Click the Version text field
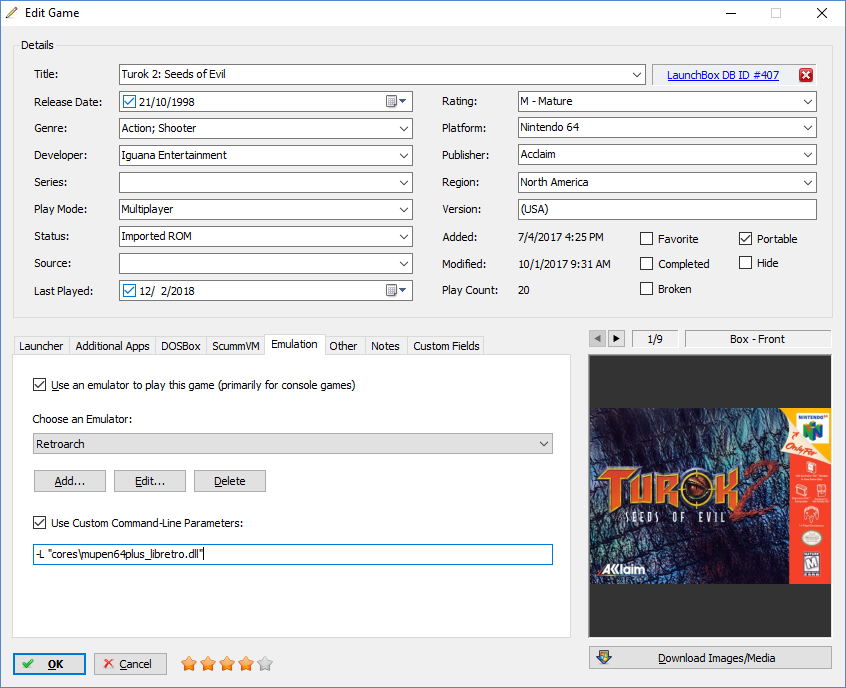846x688 pixels. click(667, 209)
